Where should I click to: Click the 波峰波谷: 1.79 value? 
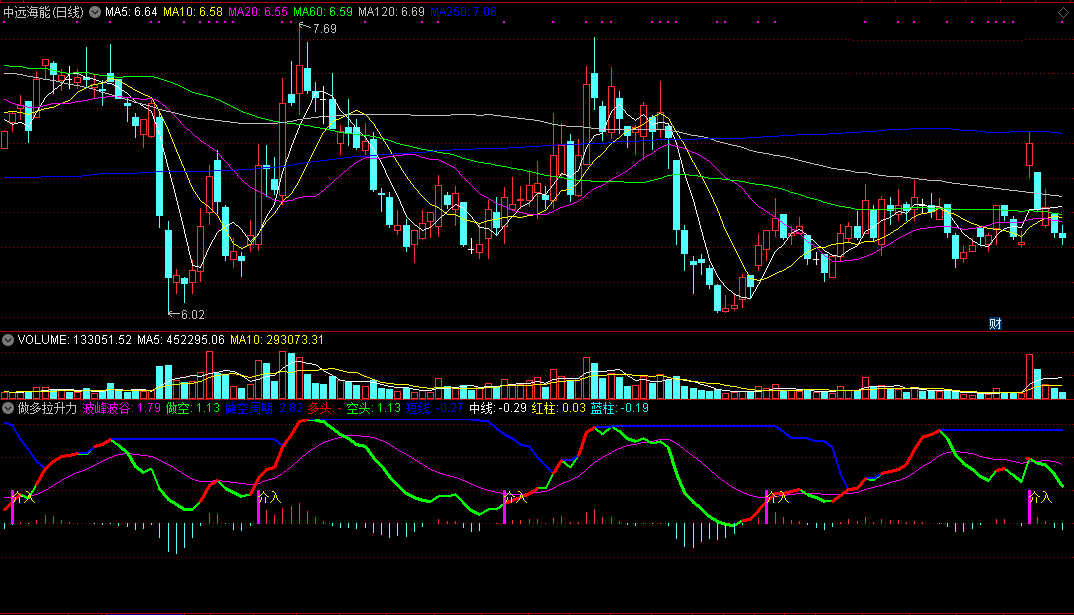pos(122,408)
